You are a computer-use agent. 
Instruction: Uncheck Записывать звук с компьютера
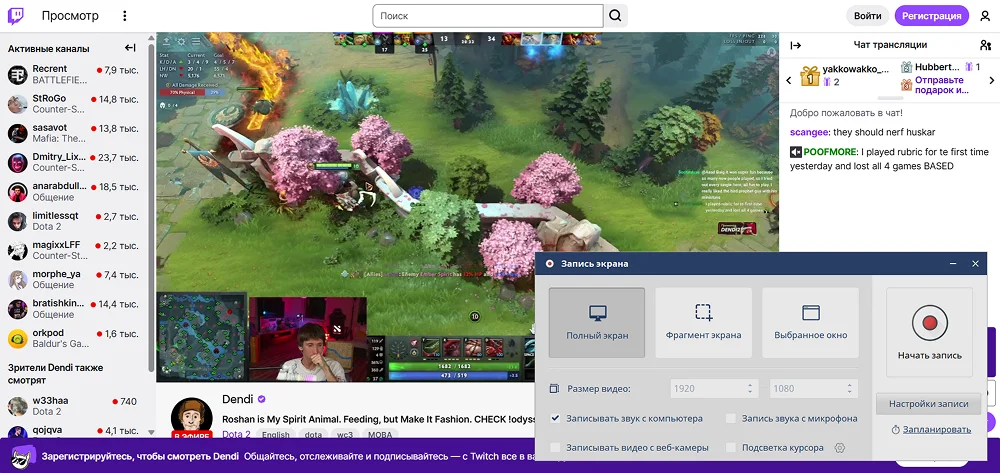[x=556, y=418]
